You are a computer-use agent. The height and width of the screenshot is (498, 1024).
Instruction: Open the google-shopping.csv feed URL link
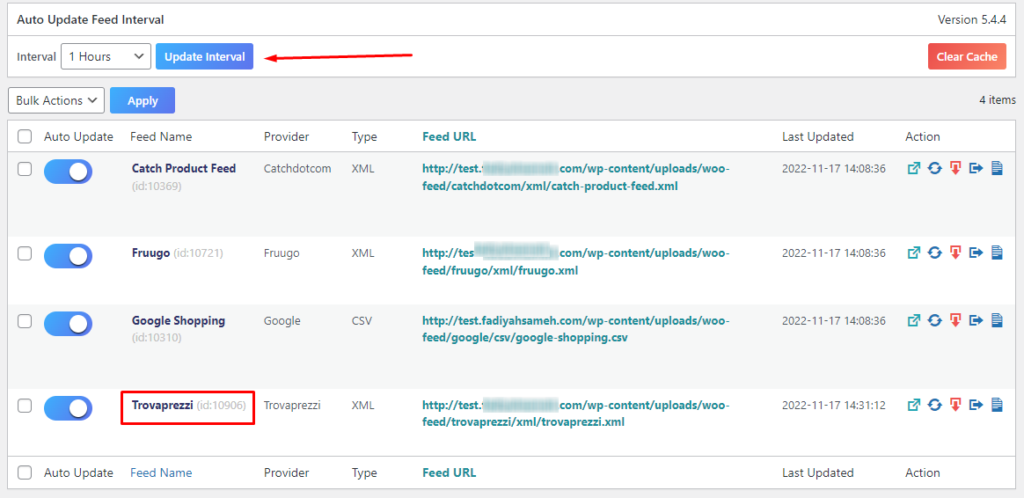575,330
